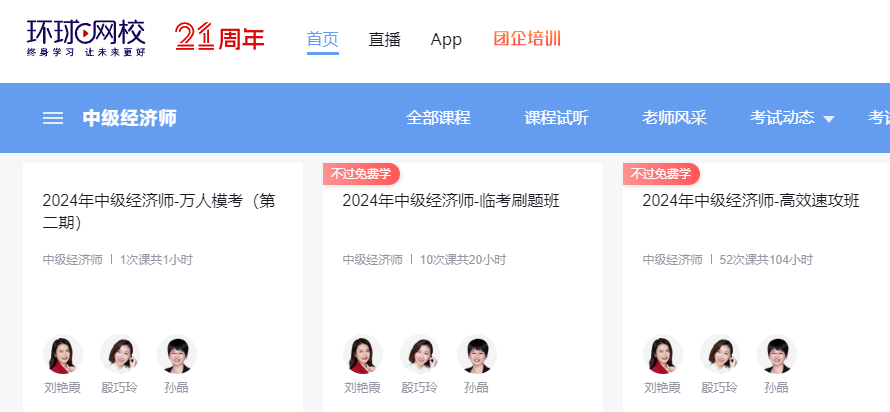Click 刘艳霞's avatar in the 万人模考 card
The image size is (890, 412).
[x=63, y=354]
